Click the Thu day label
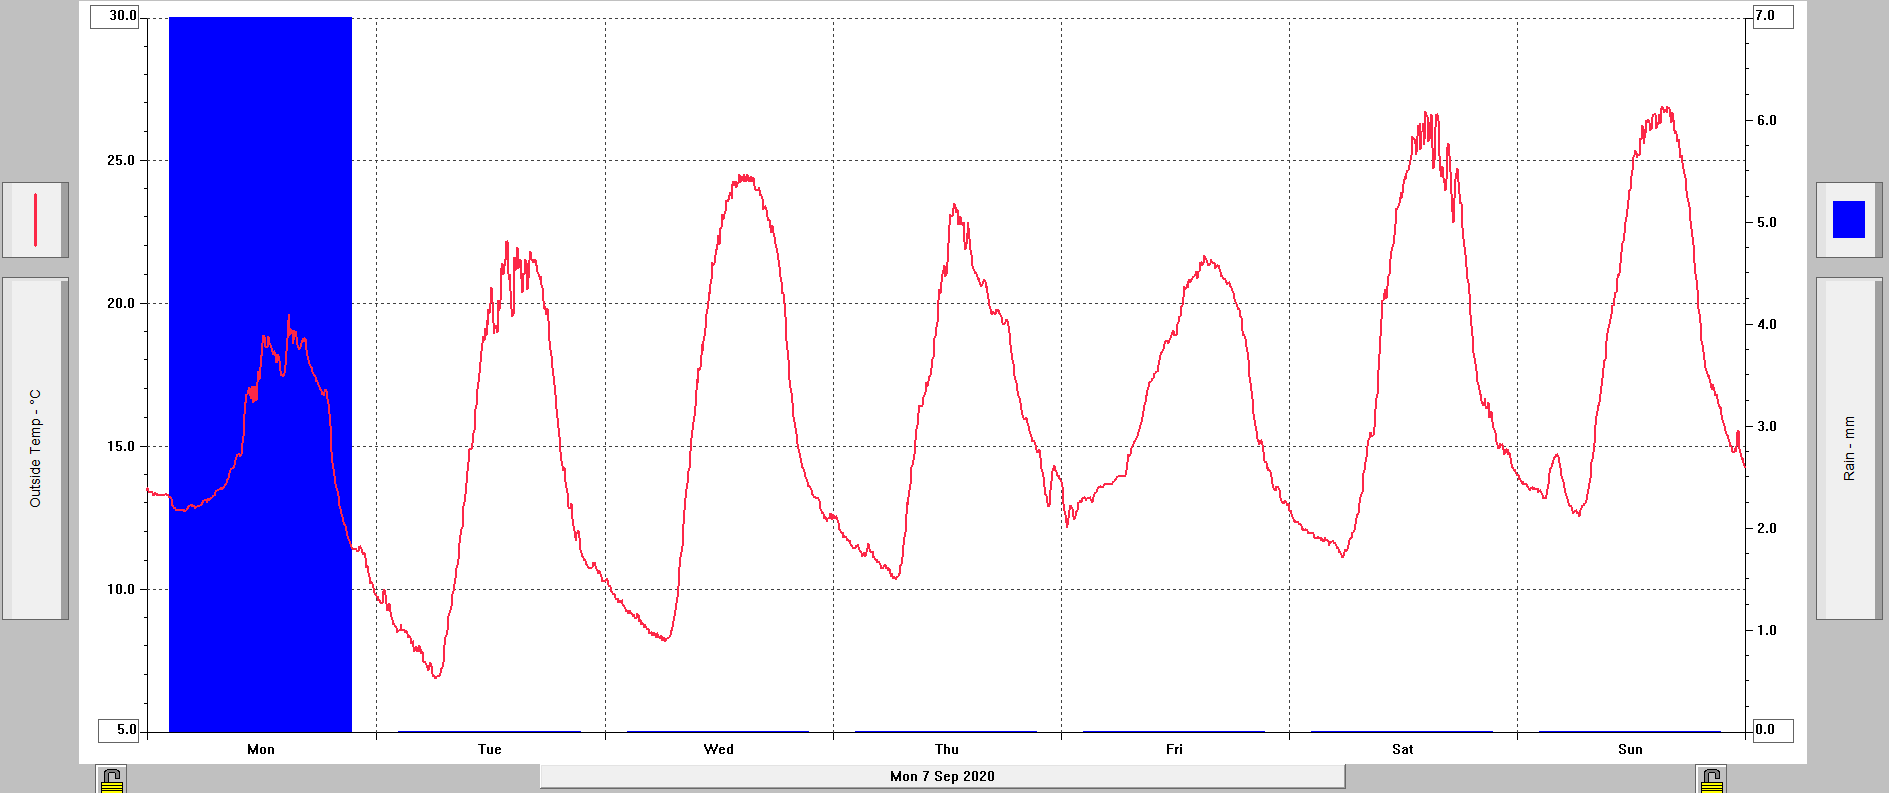 pos(946,749)
